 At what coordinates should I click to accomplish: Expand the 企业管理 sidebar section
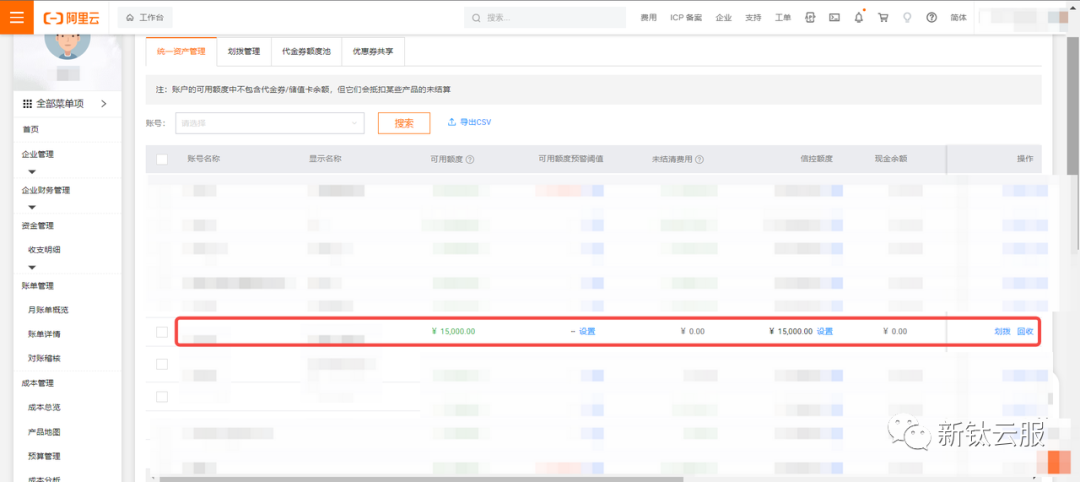(x=32, y=171)
